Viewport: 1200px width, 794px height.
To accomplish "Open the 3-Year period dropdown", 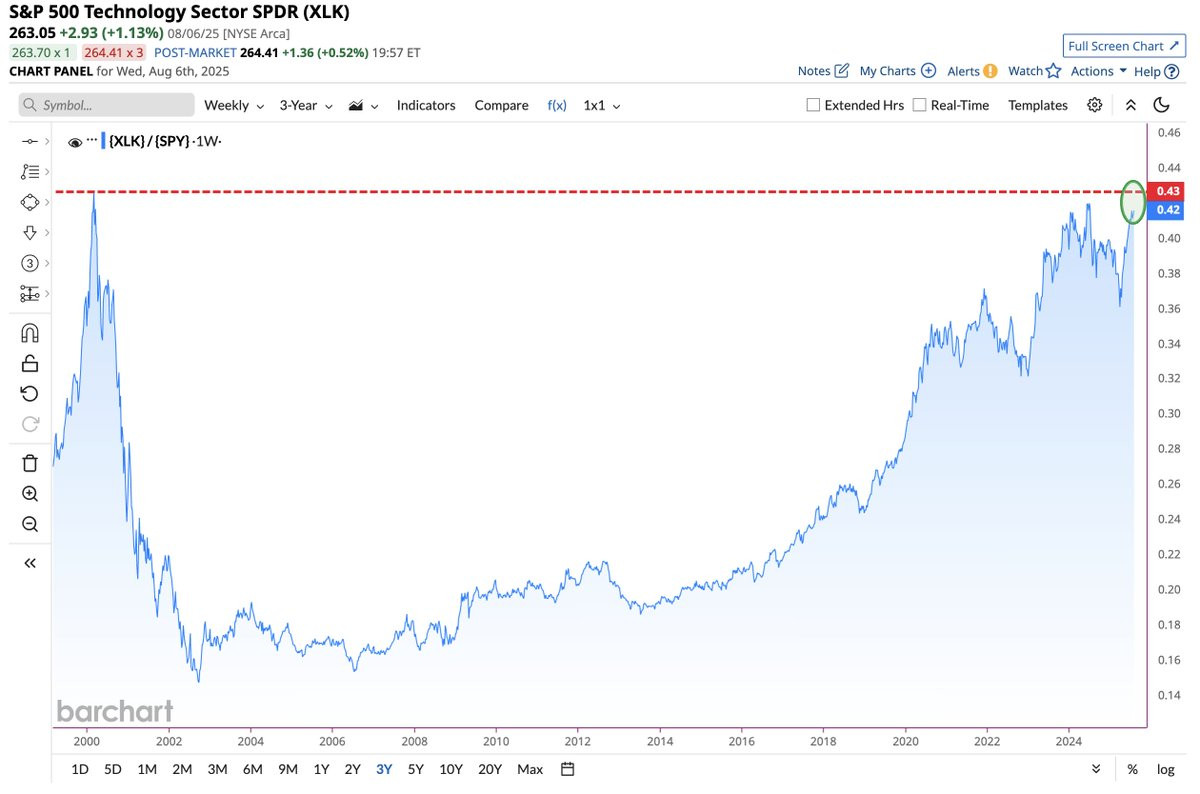I will [x=305, y=105].
